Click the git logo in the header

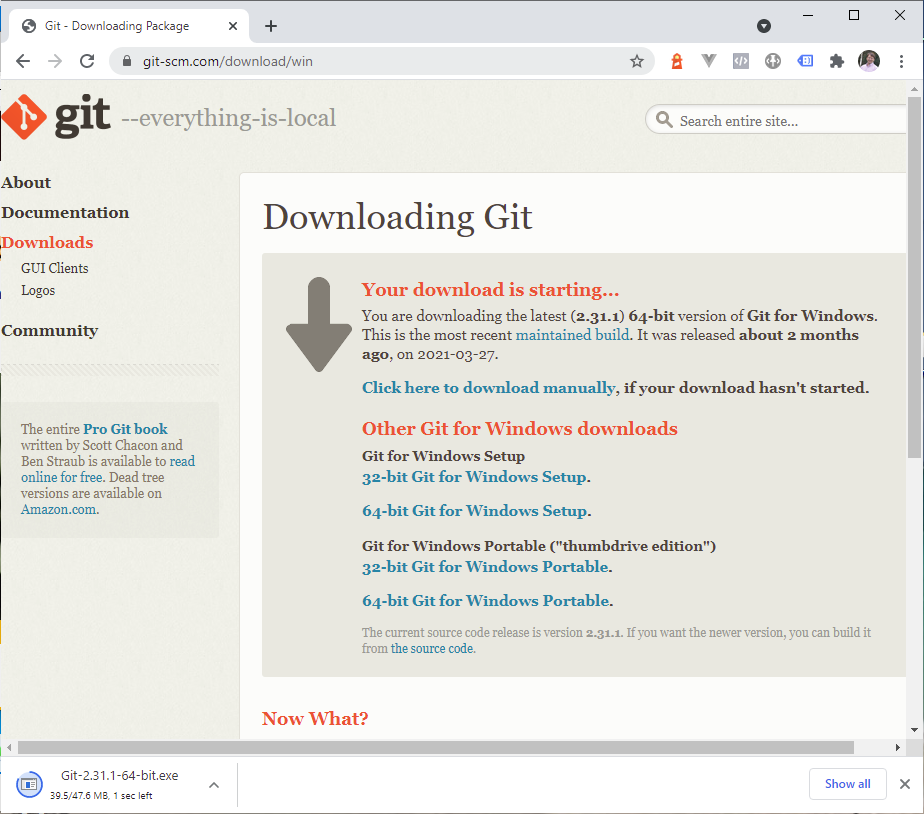pos(57,118)
